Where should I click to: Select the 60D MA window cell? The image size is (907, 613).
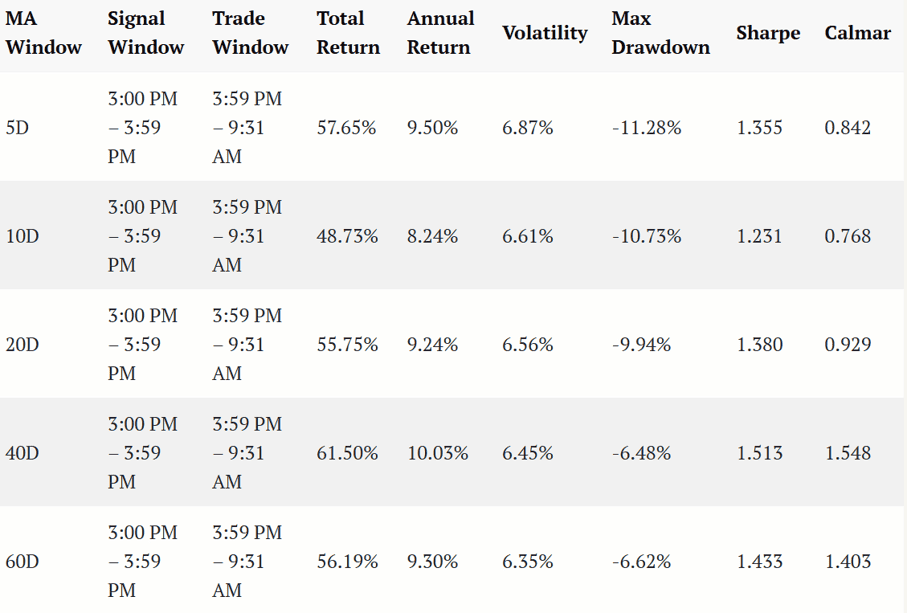pyautogui.click(x=22, y=562)
